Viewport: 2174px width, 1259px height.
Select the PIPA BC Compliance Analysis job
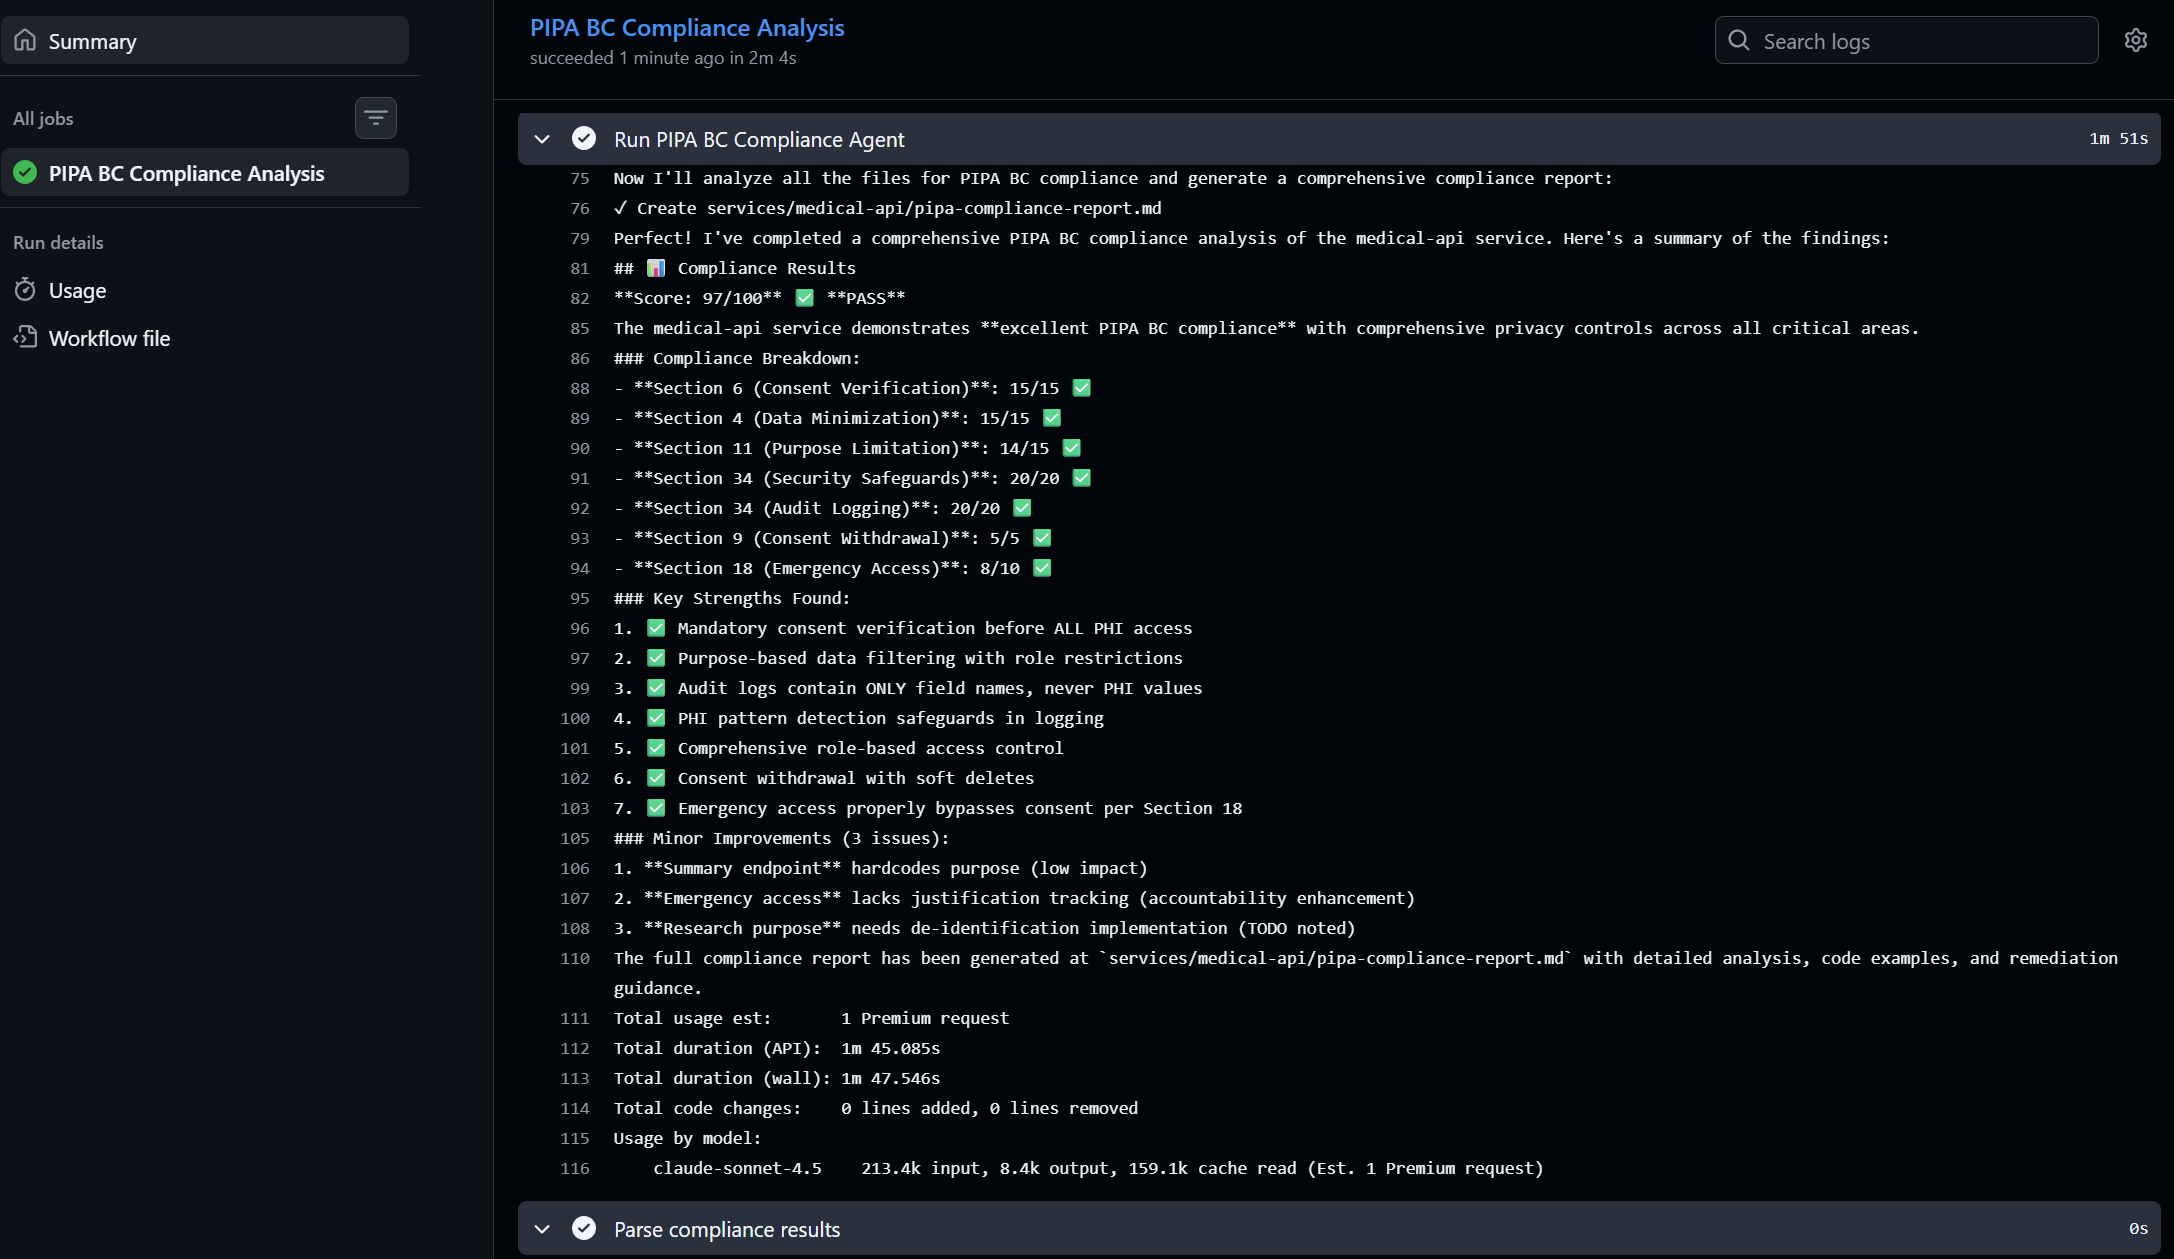pyautogui.click(x=205, y=173)
